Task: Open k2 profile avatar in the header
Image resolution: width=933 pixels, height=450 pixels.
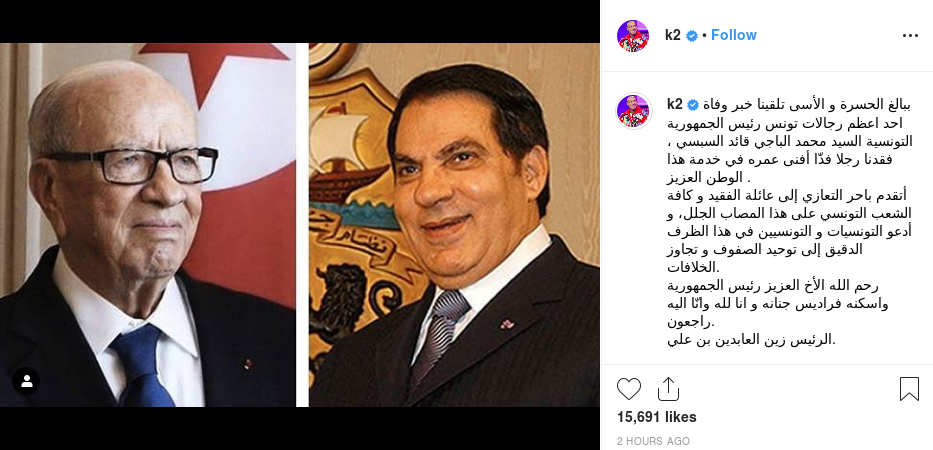Action: 633,36
